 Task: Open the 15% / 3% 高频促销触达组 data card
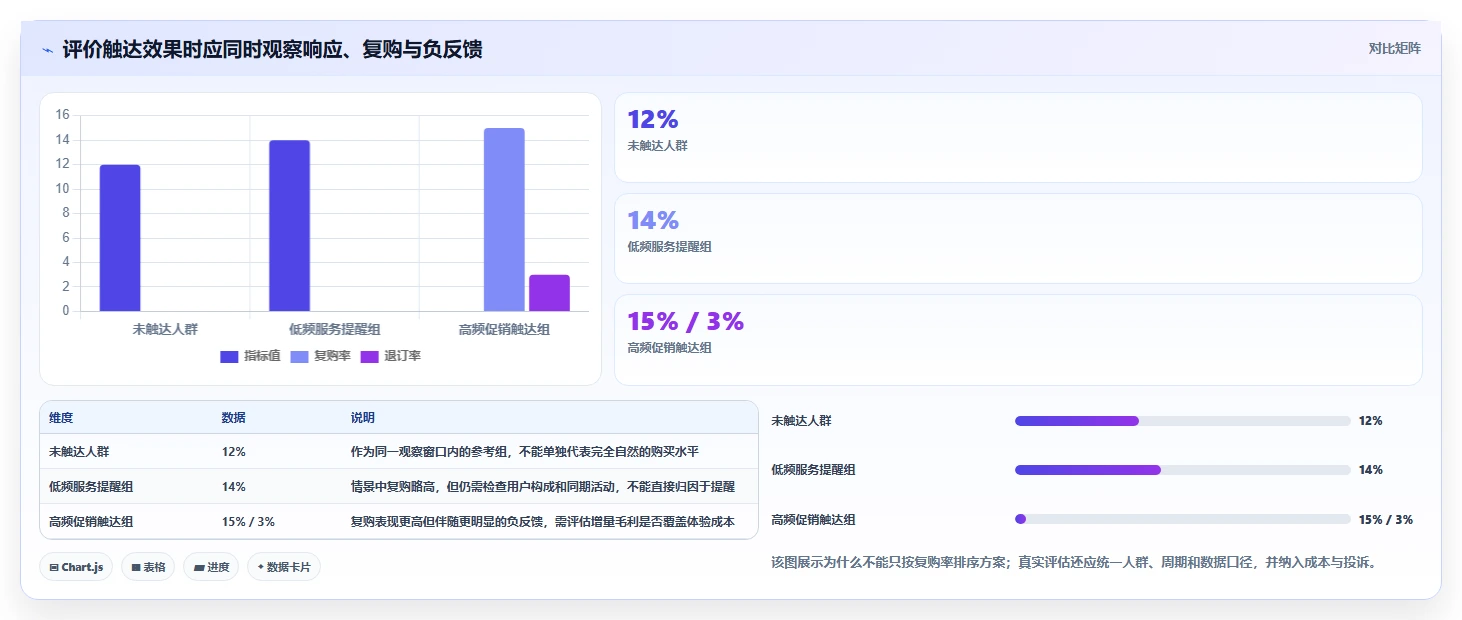1018,339
